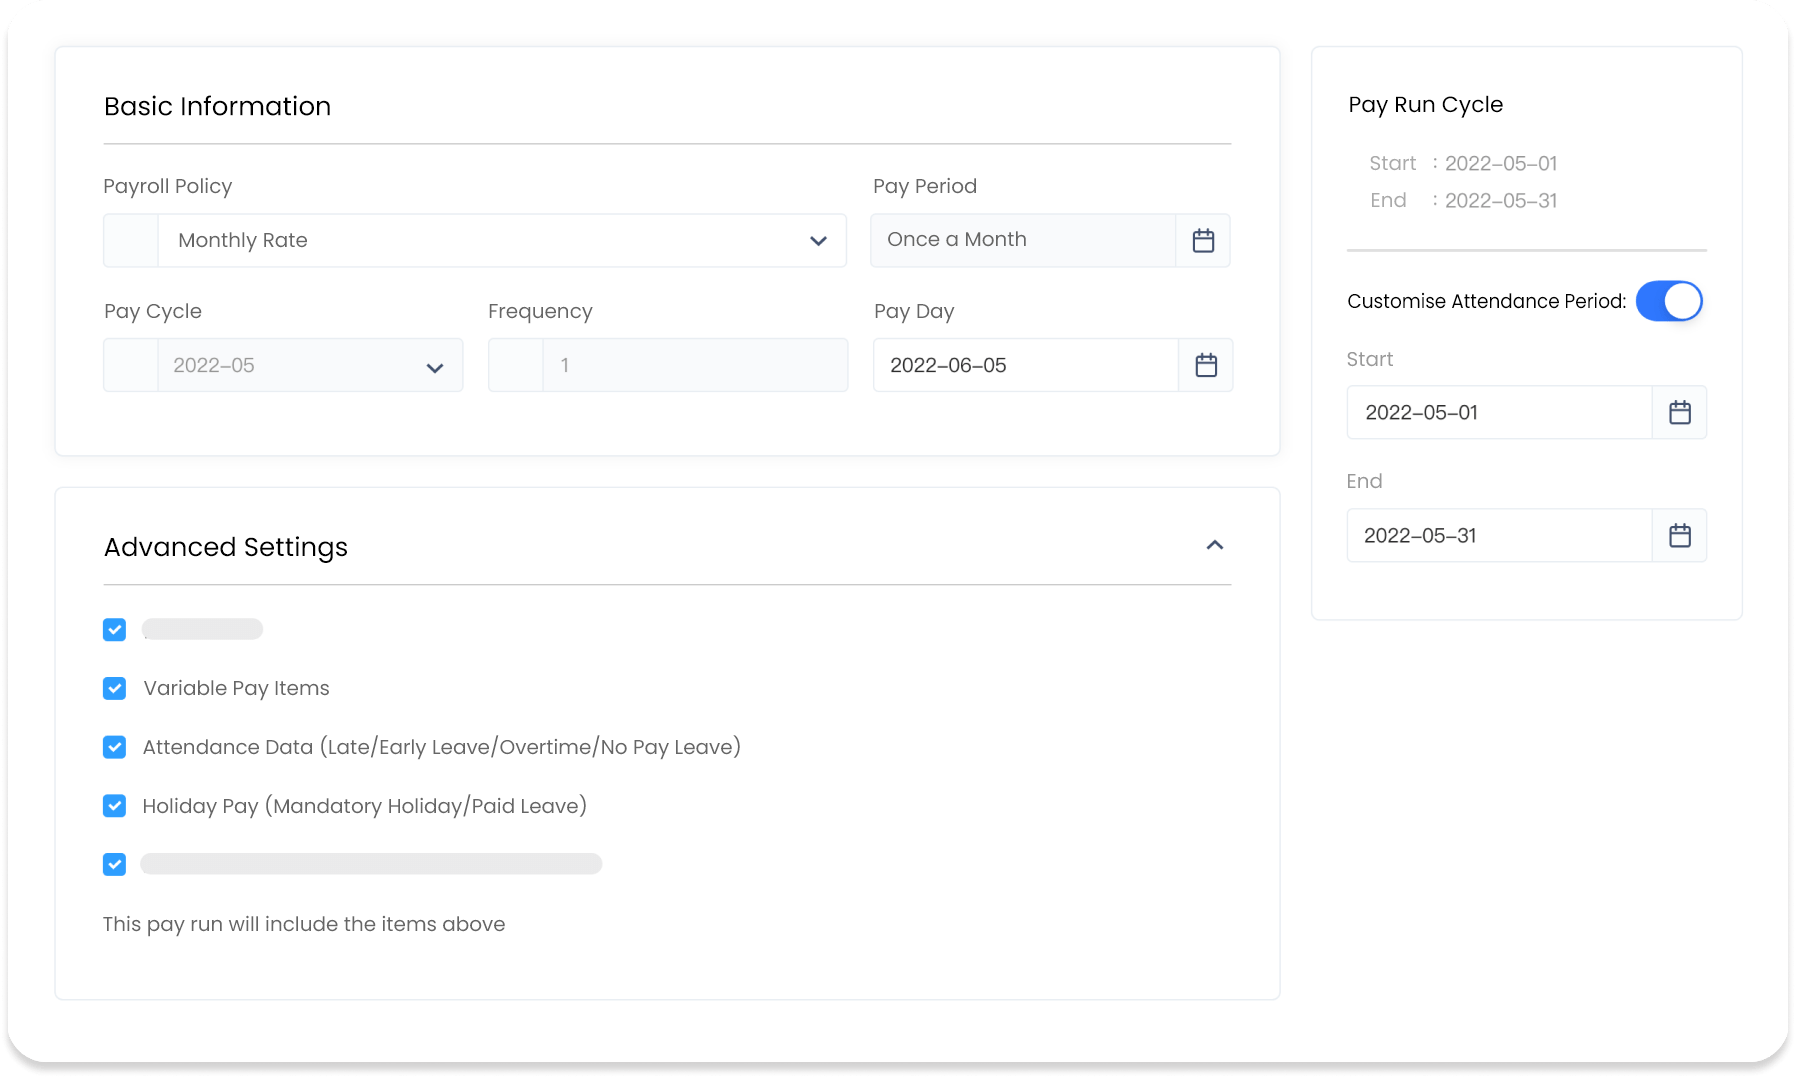This screenshot has height=1078, width=1796.
Task: Toggle Customise Attendance Period switch
Action: (1669, 301)
